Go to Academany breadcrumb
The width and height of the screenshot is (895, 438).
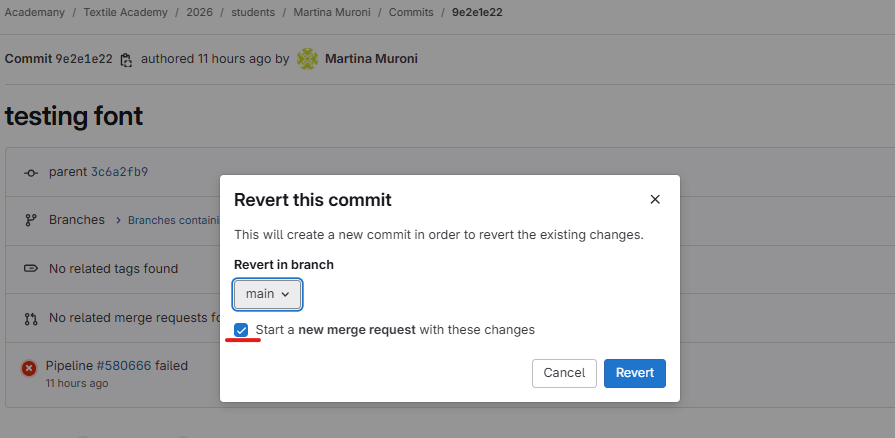36,13
